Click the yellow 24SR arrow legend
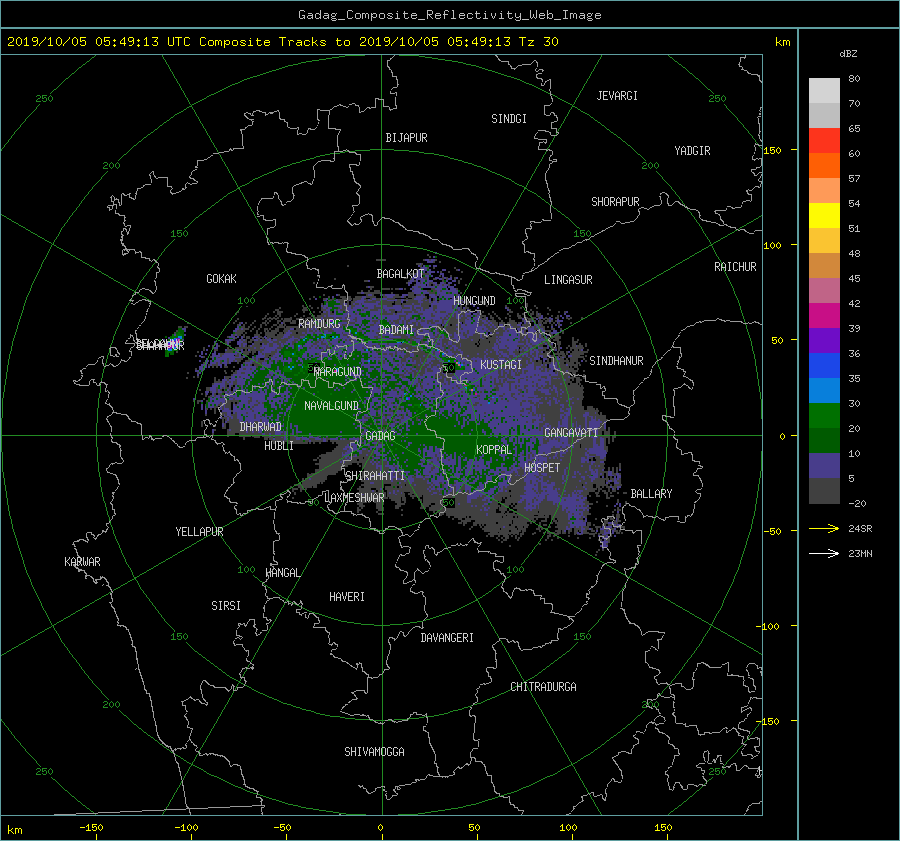Image resolution: width=900 pixels, height=841 pixels. (x=824, y=528)
